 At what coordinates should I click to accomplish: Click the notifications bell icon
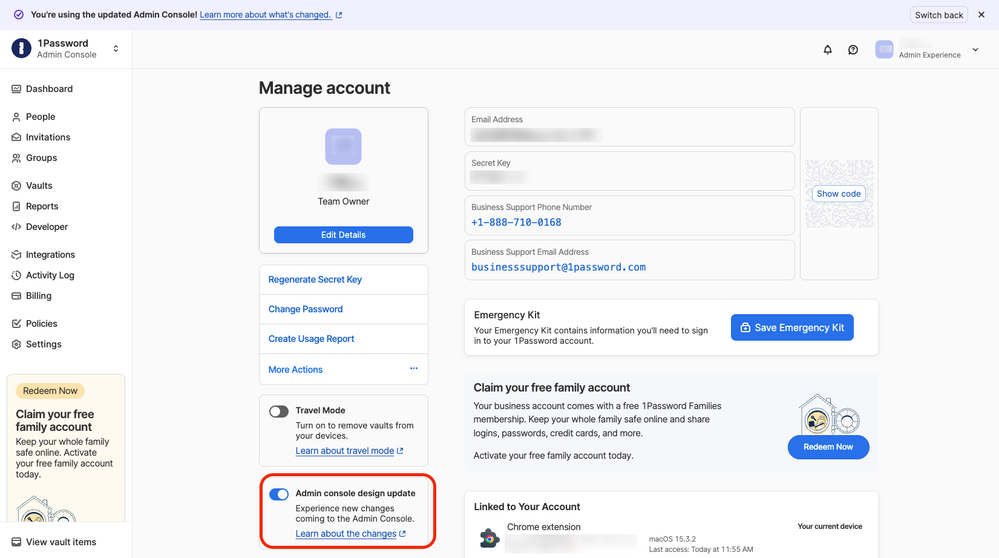827,50
